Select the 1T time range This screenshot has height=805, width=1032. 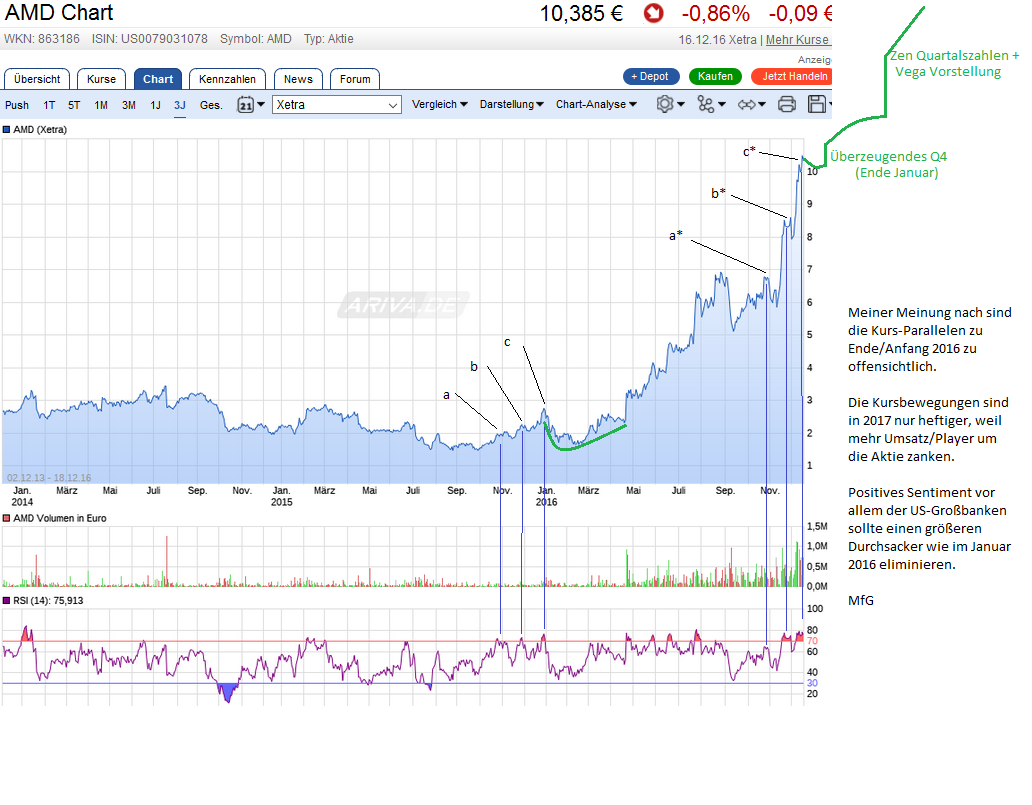(x=49, y=105)
